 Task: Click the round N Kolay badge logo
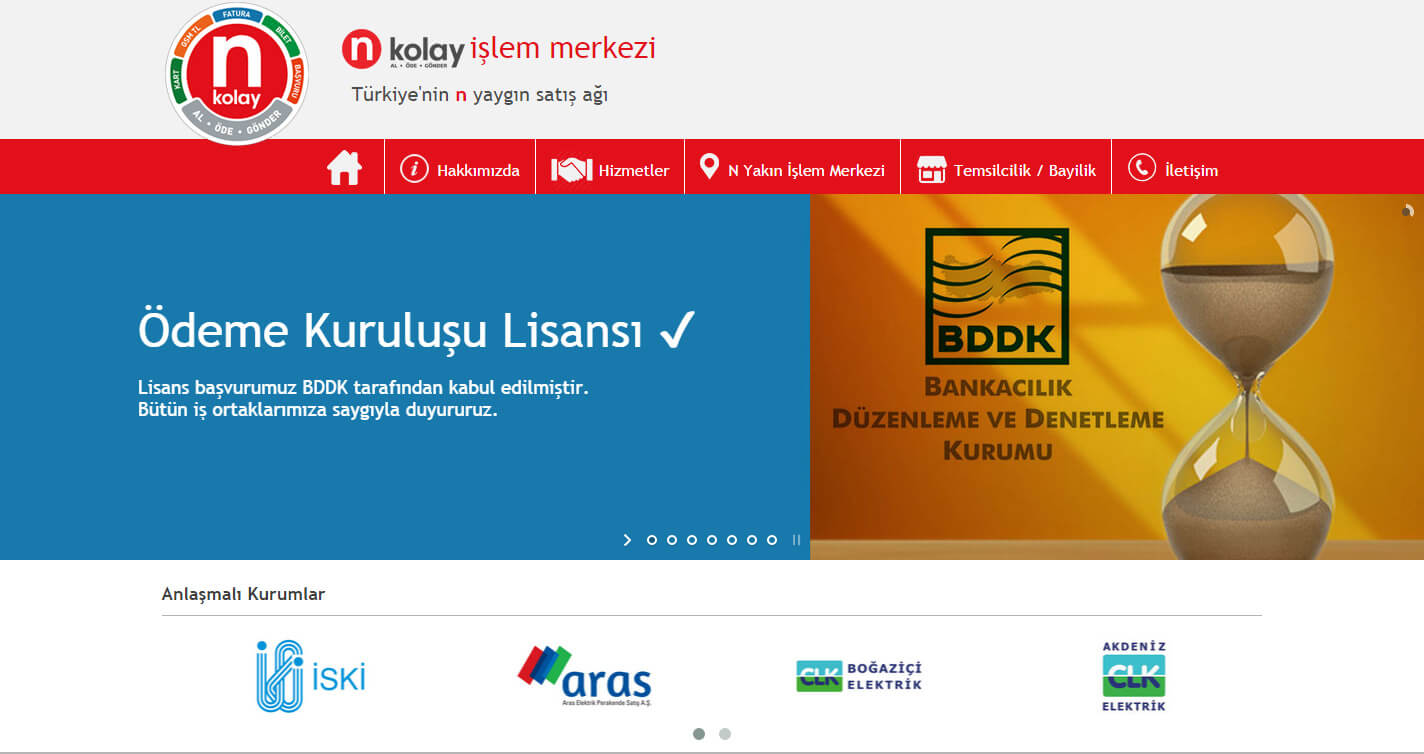click(237, 73)
